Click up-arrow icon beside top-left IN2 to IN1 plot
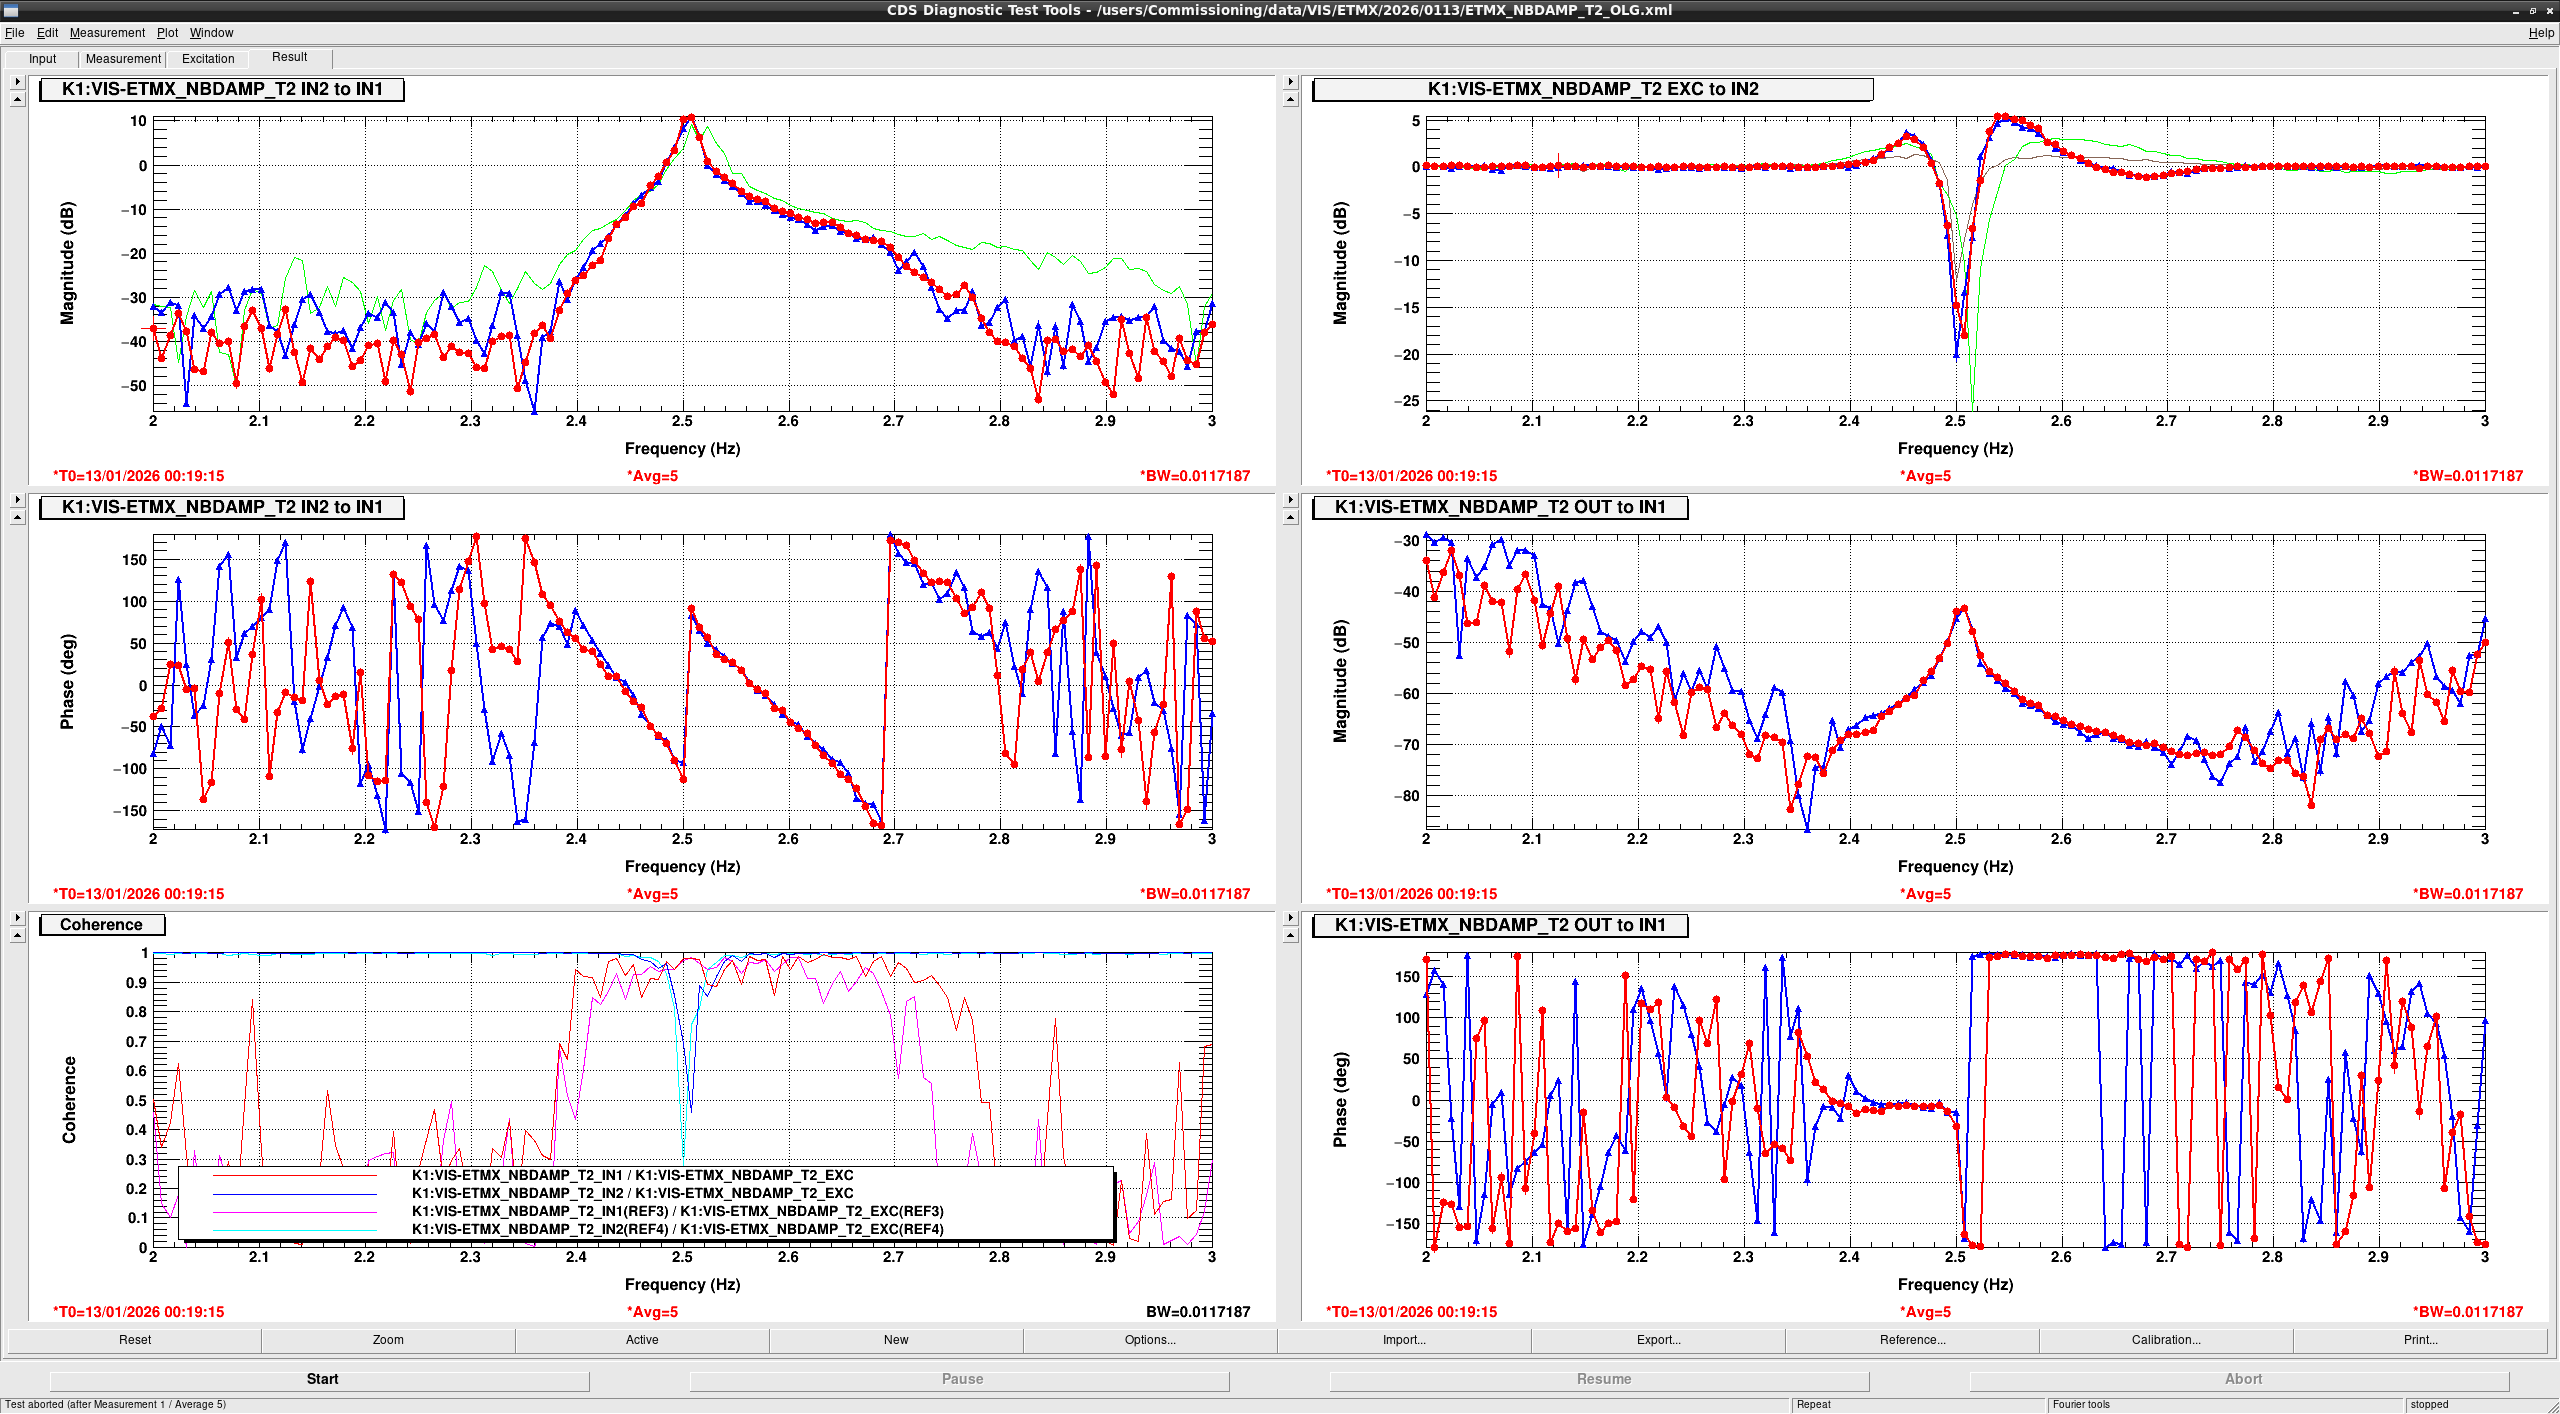Screen dimensions: 2560x1414 pos(17,99)
